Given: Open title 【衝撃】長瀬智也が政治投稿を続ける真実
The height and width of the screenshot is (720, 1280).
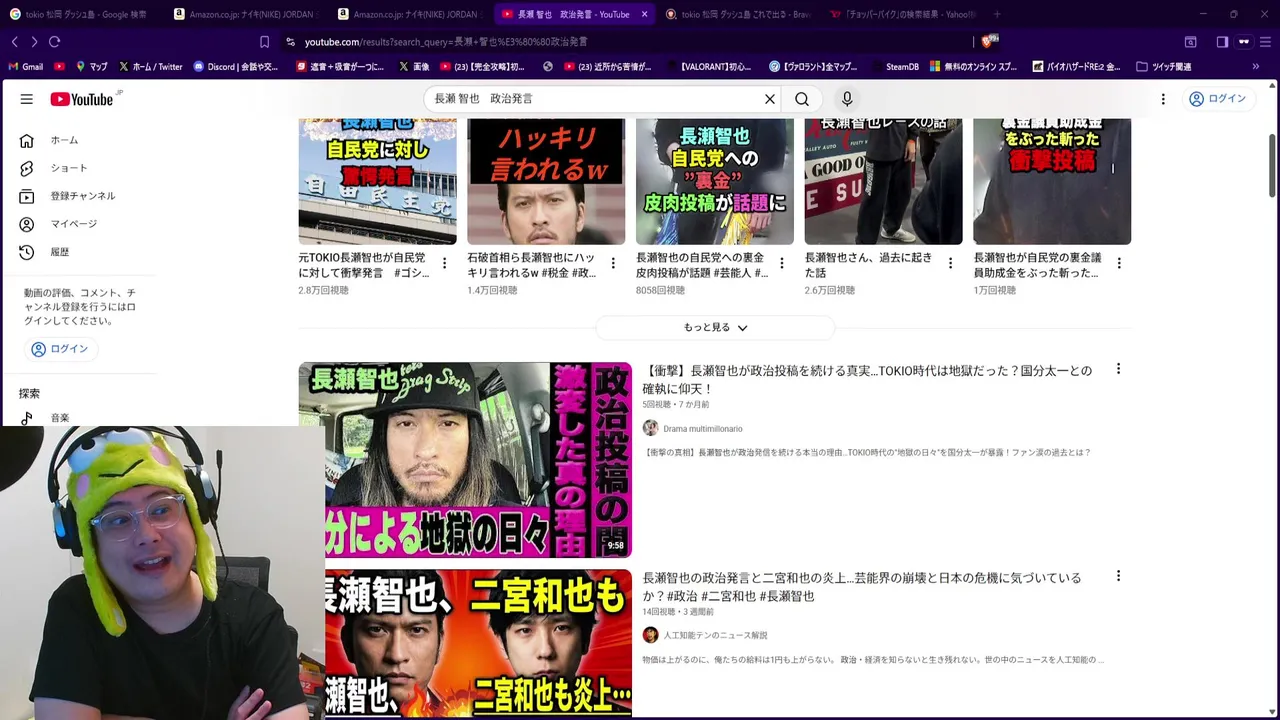Looking at the screenshot, I should click(x=867, y=379).
